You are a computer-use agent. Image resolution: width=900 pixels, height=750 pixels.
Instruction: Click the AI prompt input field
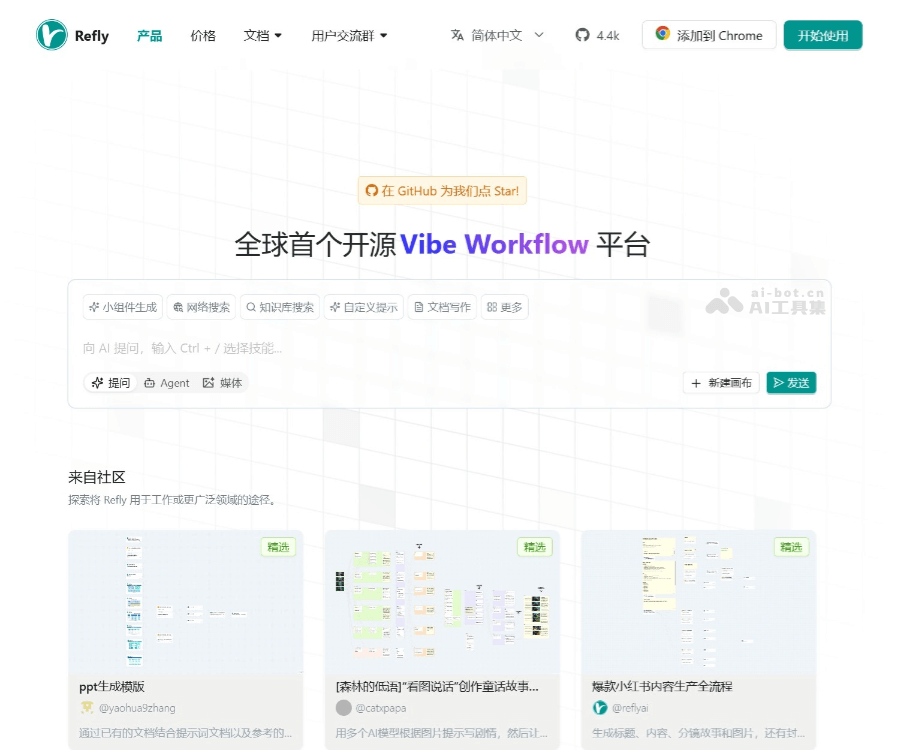click(400, 348)
